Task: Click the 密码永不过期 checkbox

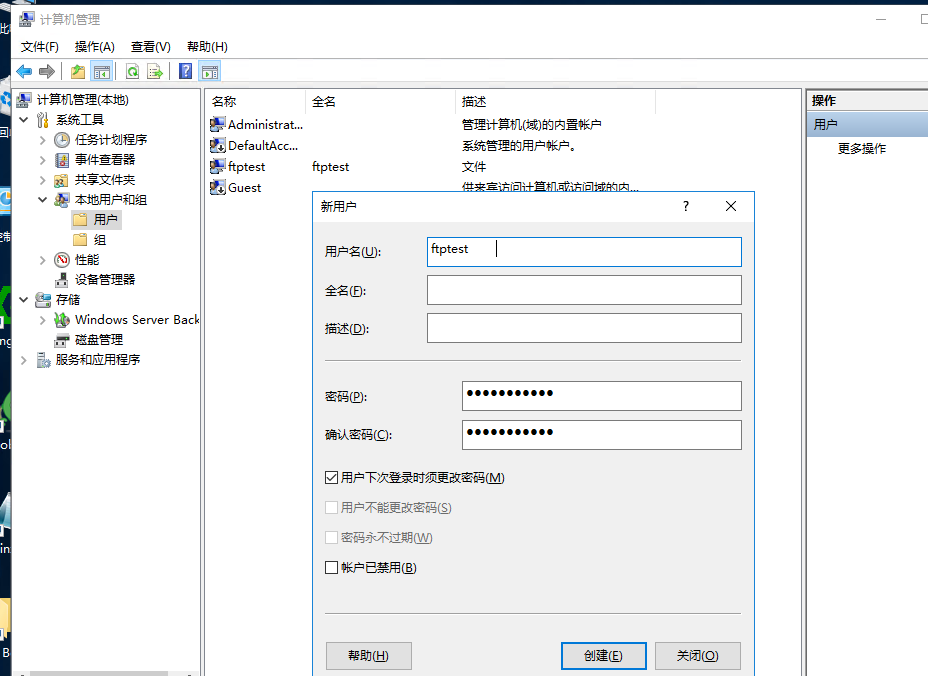Action: [x=331, y=537]
